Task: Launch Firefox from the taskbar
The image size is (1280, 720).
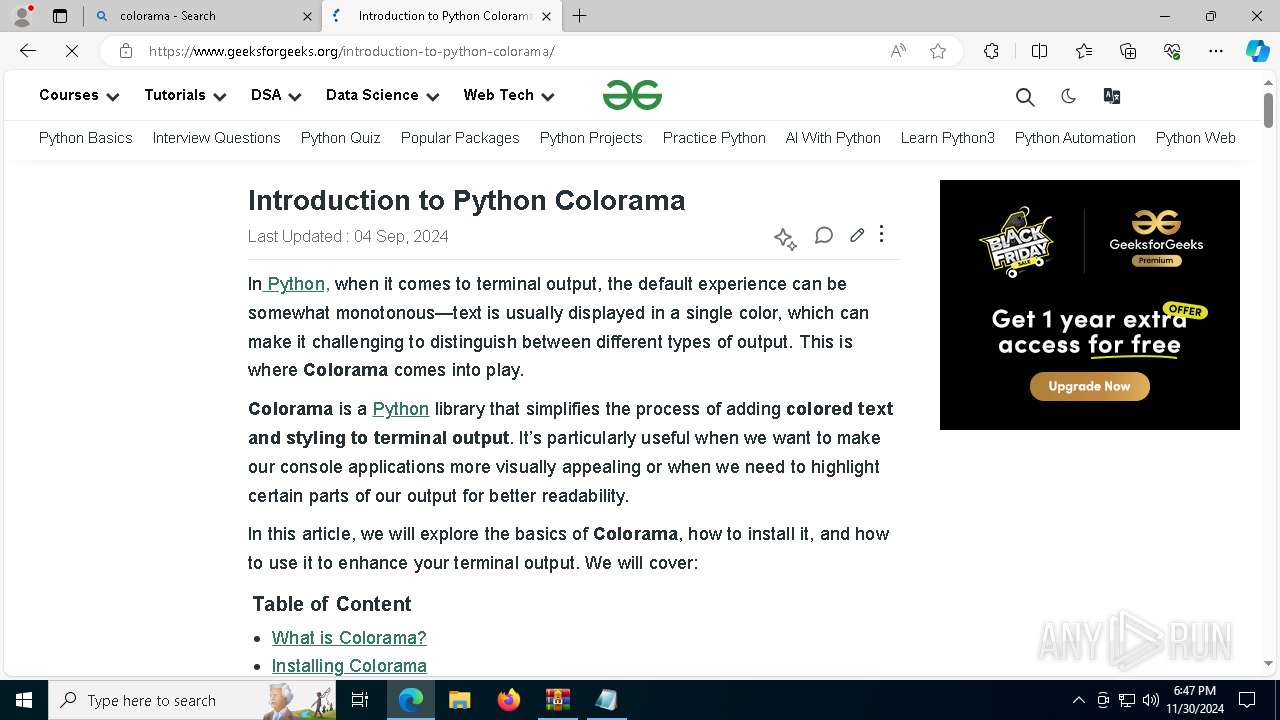Action: [x=508, y=700]
